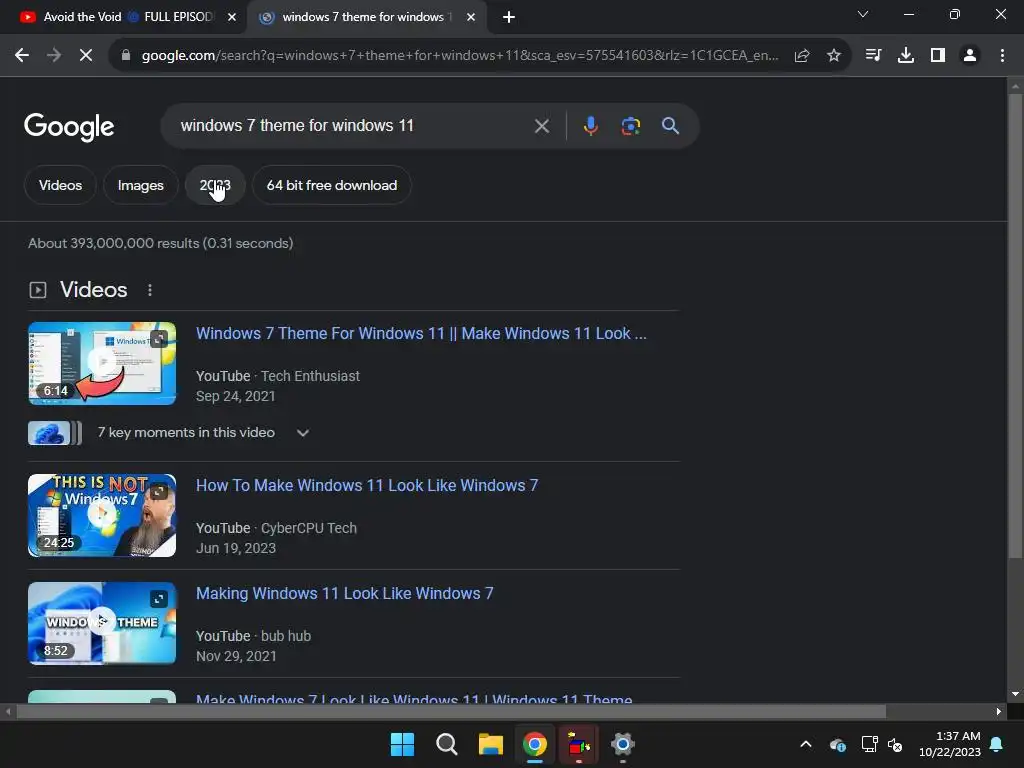This screenshot has height=768, width=1024.
Task: Open the network status tray icon
Action: (x=869, y=744)
